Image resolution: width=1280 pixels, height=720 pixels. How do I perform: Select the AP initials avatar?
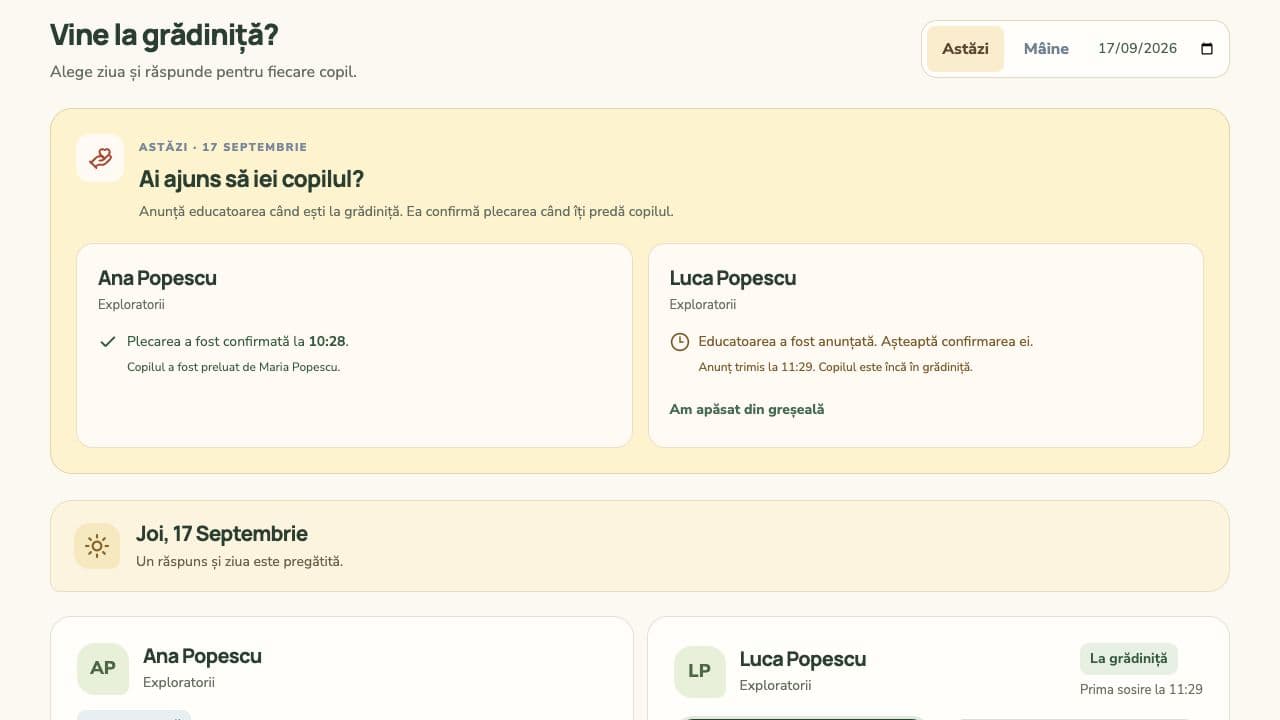[103, 668]
